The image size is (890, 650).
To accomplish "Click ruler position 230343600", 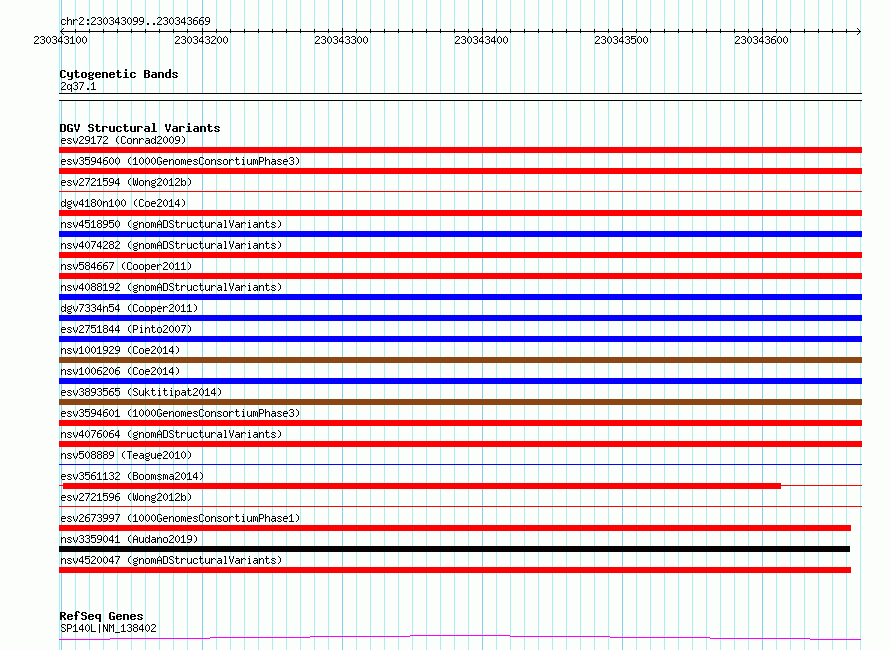I will [x=762, y=40].
